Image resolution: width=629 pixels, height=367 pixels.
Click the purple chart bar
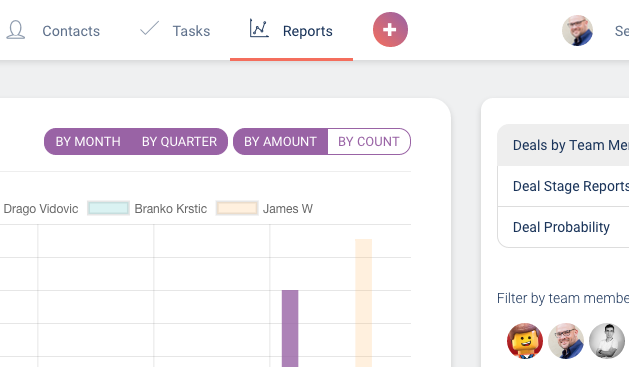tap(290, 328)
